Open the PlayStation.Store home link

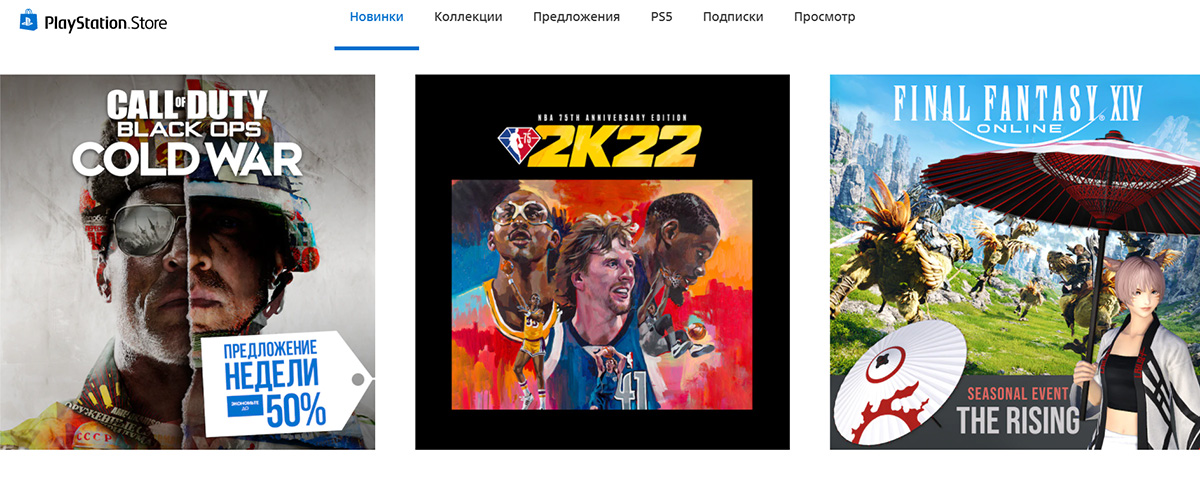click(x=93, y=21)
